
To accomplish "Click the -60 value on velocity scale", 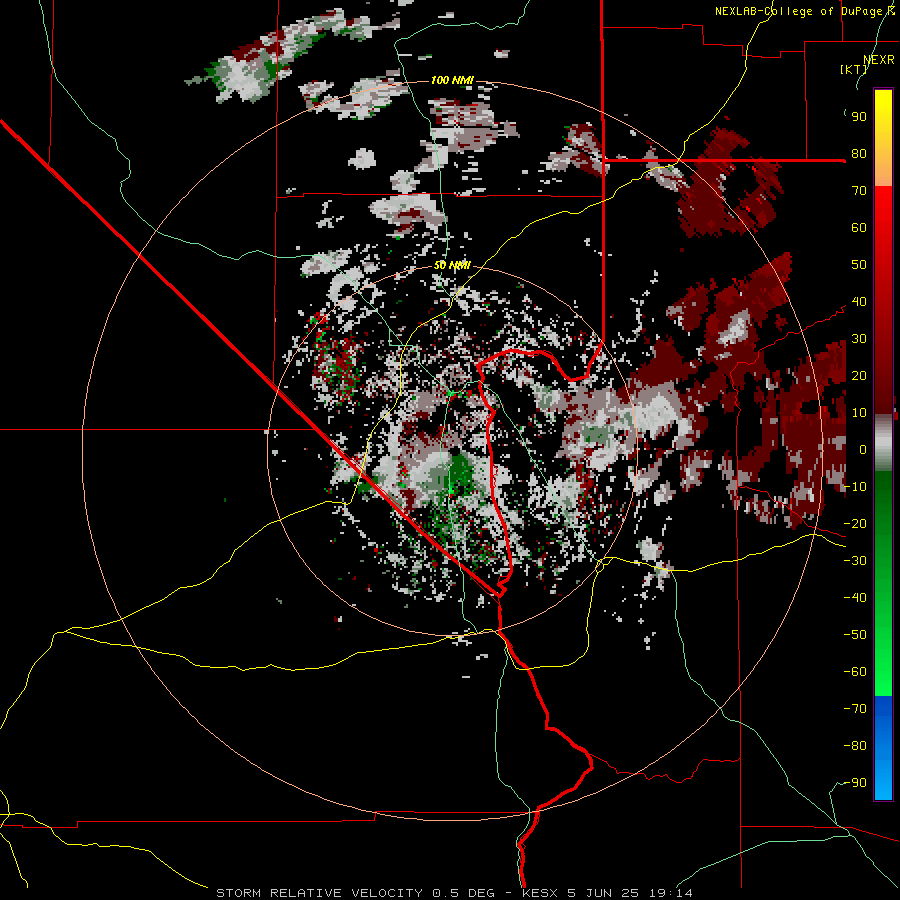I will 855,672.
